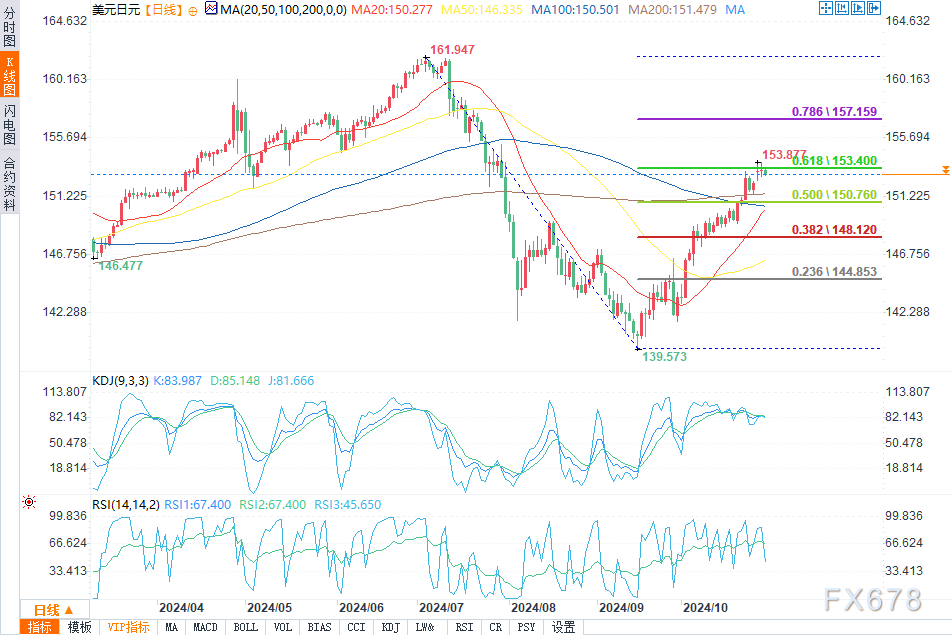
Task: Open the VIP指标 tab
Action: tap(128, 627)
